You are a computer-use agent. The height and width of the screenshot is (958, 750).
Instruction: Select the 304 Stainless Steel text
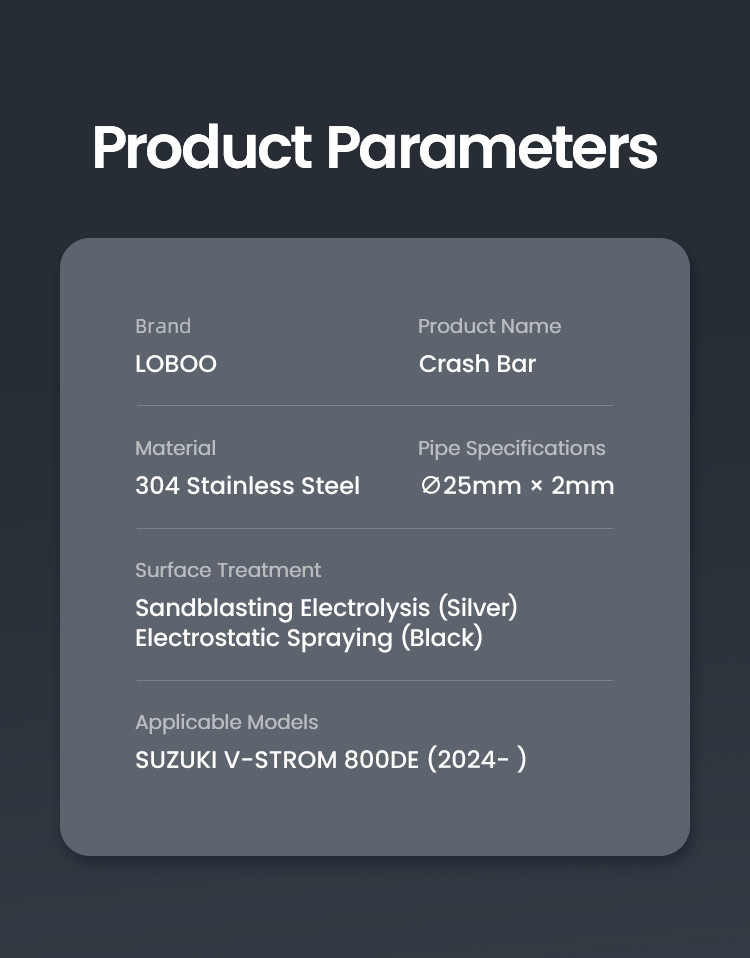(x=247, y=486)
